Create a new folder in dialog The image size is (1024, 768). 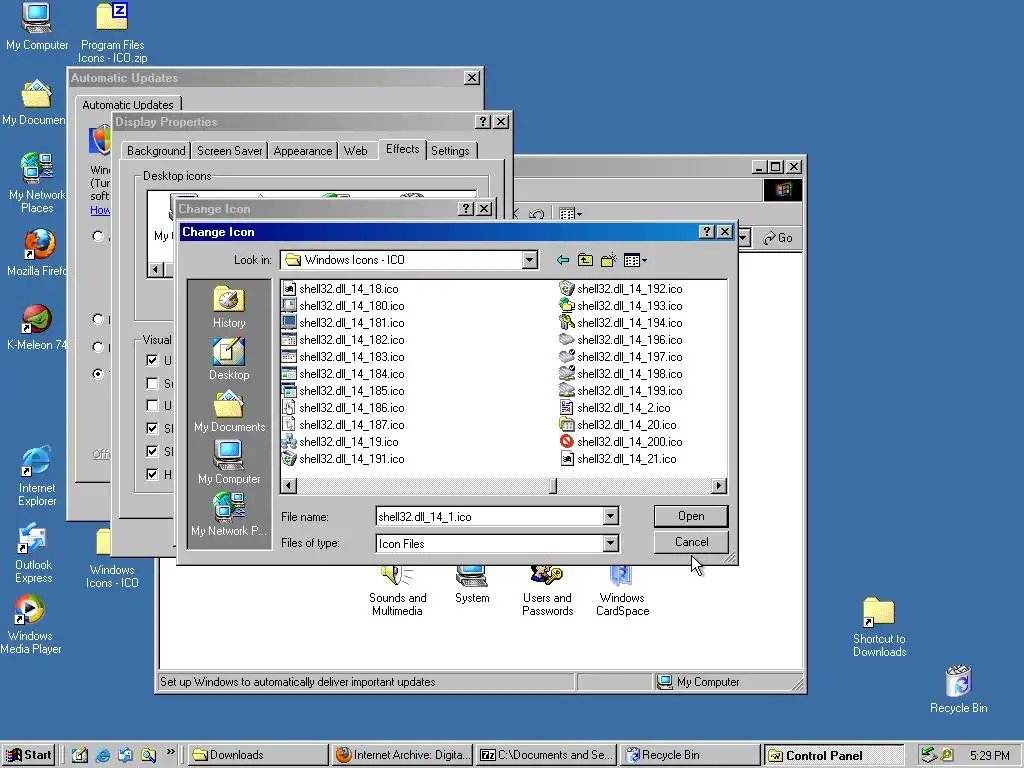click(x=608, y=260)
